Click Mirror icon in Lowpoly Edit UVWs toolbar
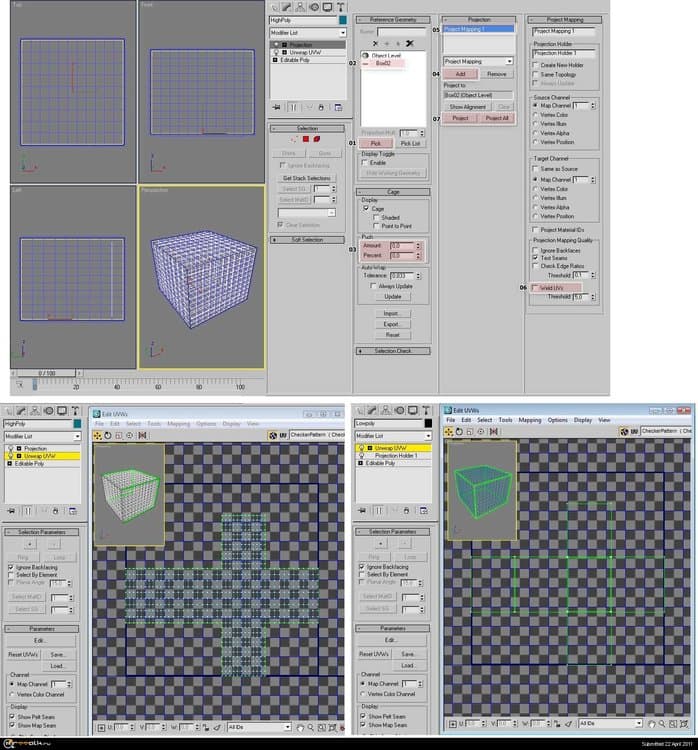Screen dimensions: 698x750 point(494,431)
